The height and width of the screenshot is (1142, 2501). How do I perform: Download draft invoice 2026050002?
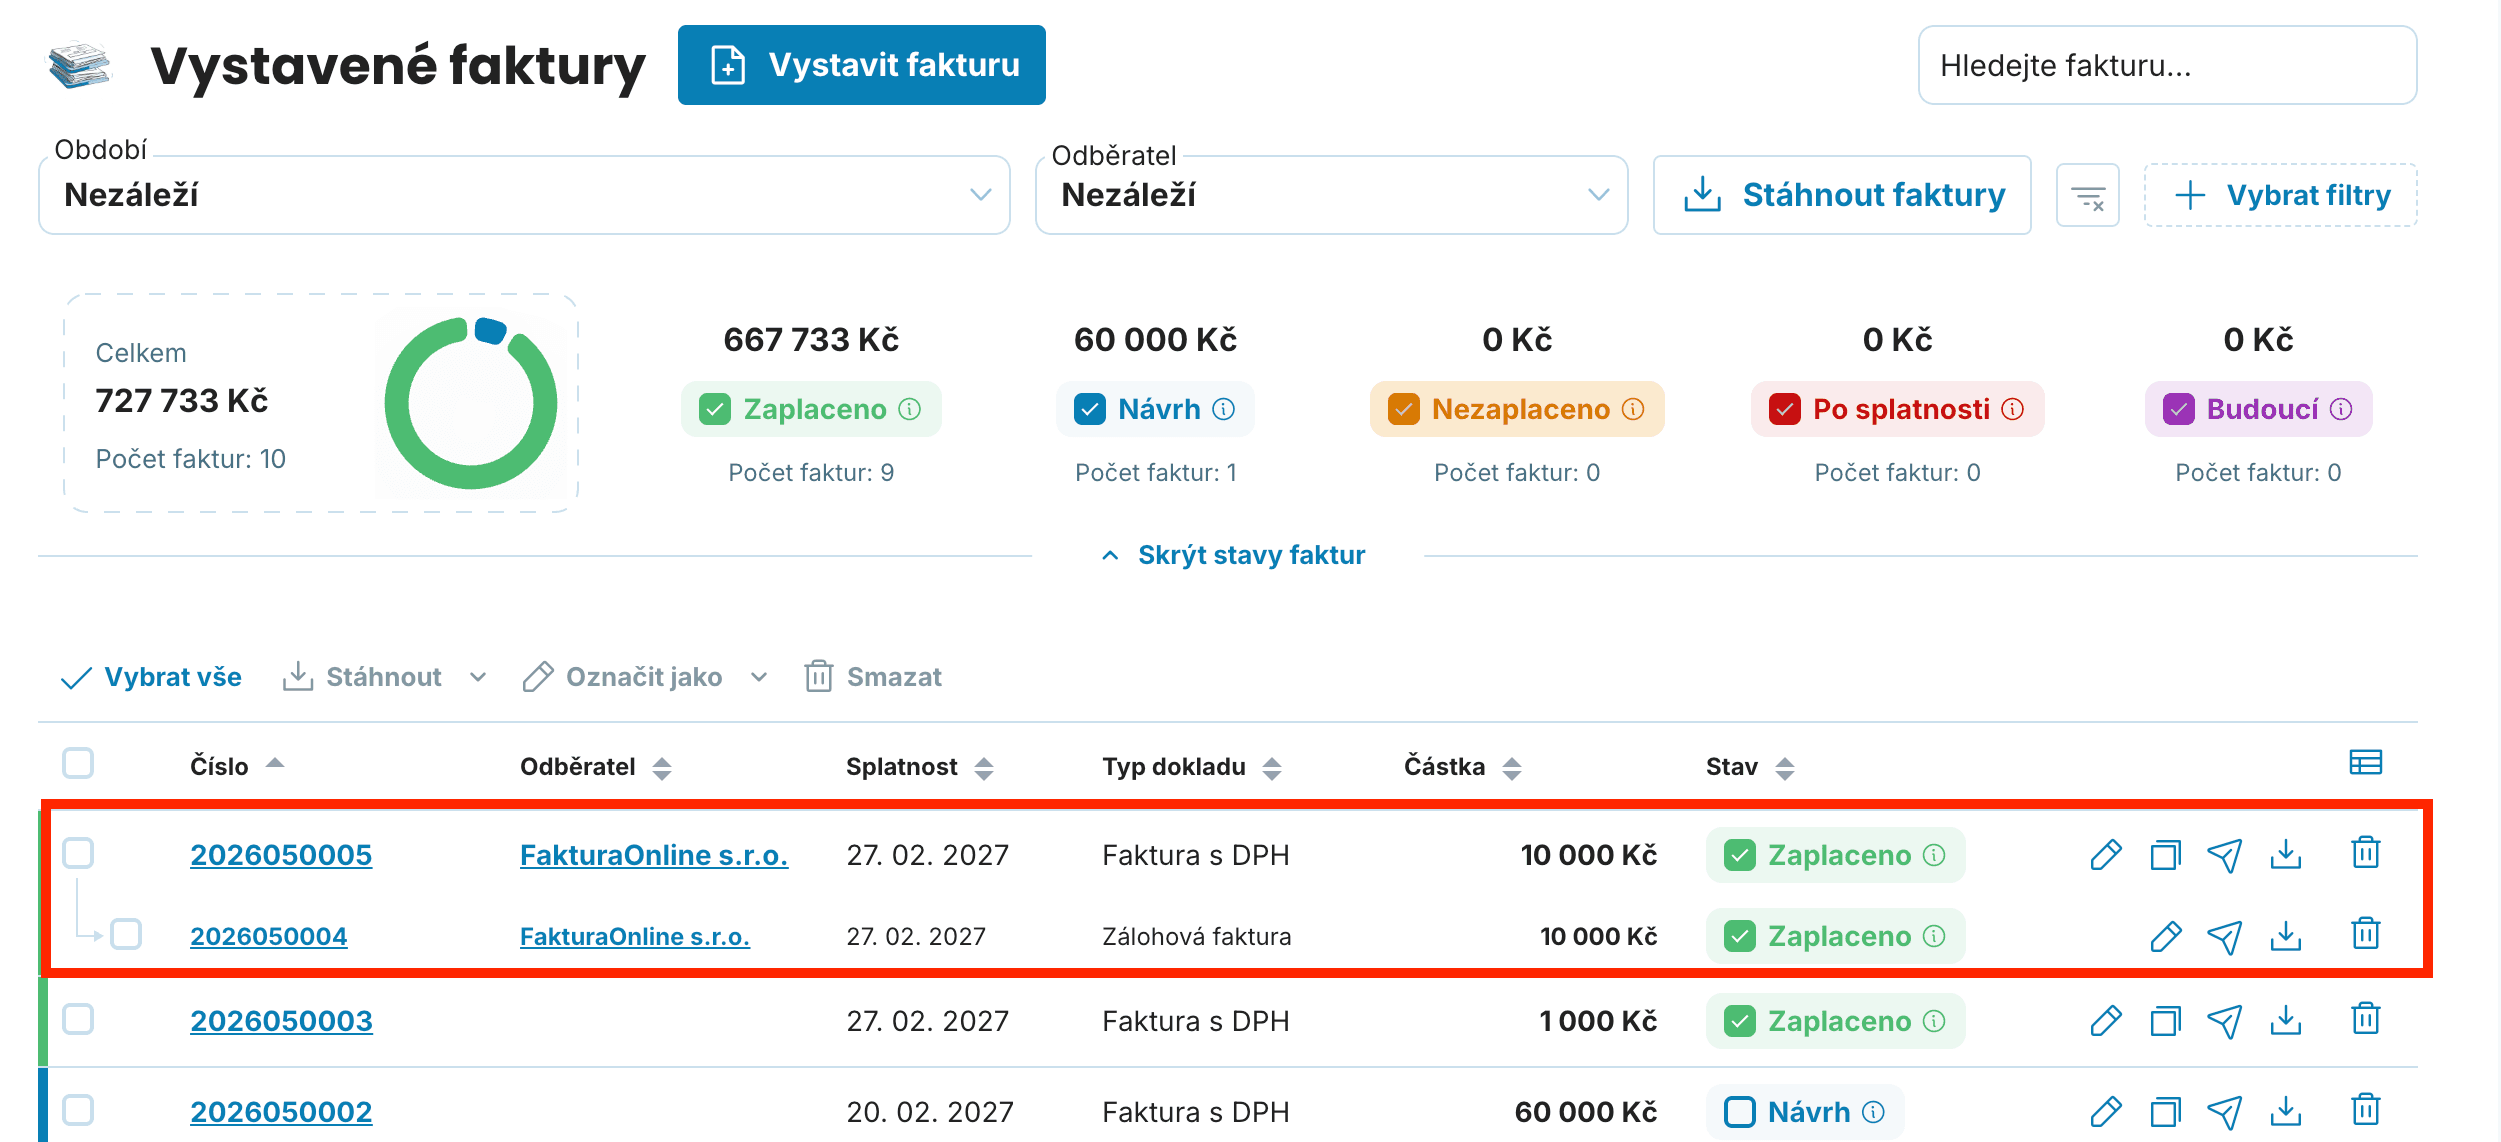pyautogui.click(x=2286, y=1112)
